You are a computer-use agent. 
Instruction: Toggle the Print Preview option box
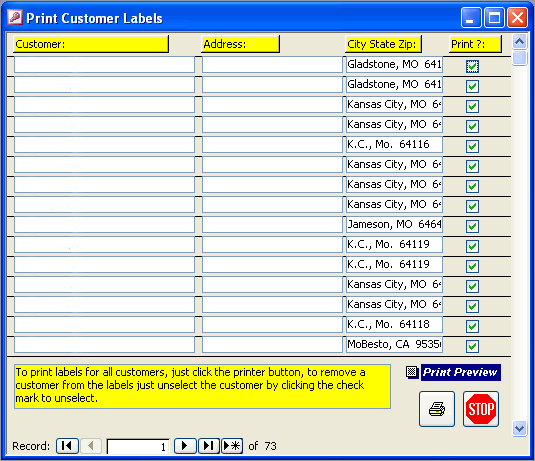[x=411, y=372]
